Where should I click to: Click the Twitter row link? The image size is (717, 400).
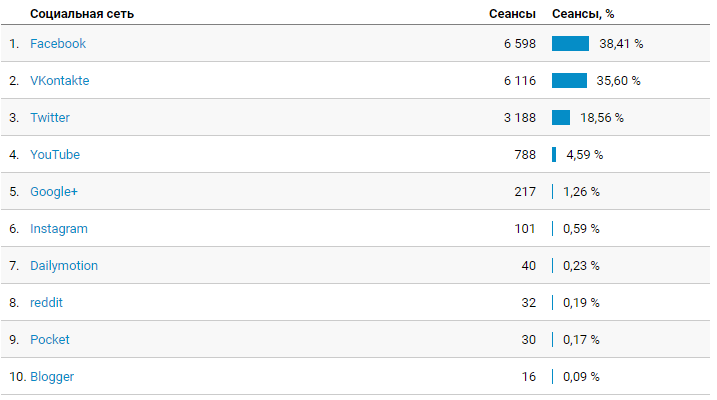(x=50, y=117)
